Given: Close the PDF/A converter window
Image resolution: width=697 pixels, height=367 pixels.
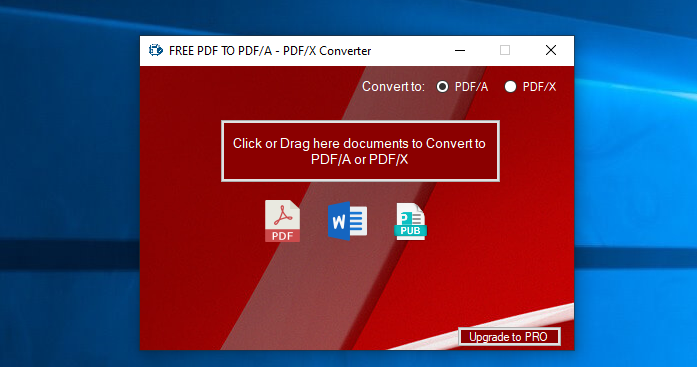Looking at the screenshot, I should (551, 51).
